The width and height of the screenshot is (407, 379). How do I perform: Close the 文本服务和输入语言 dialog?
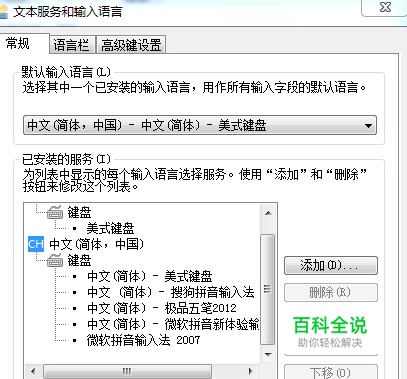(x=386, y=7)
